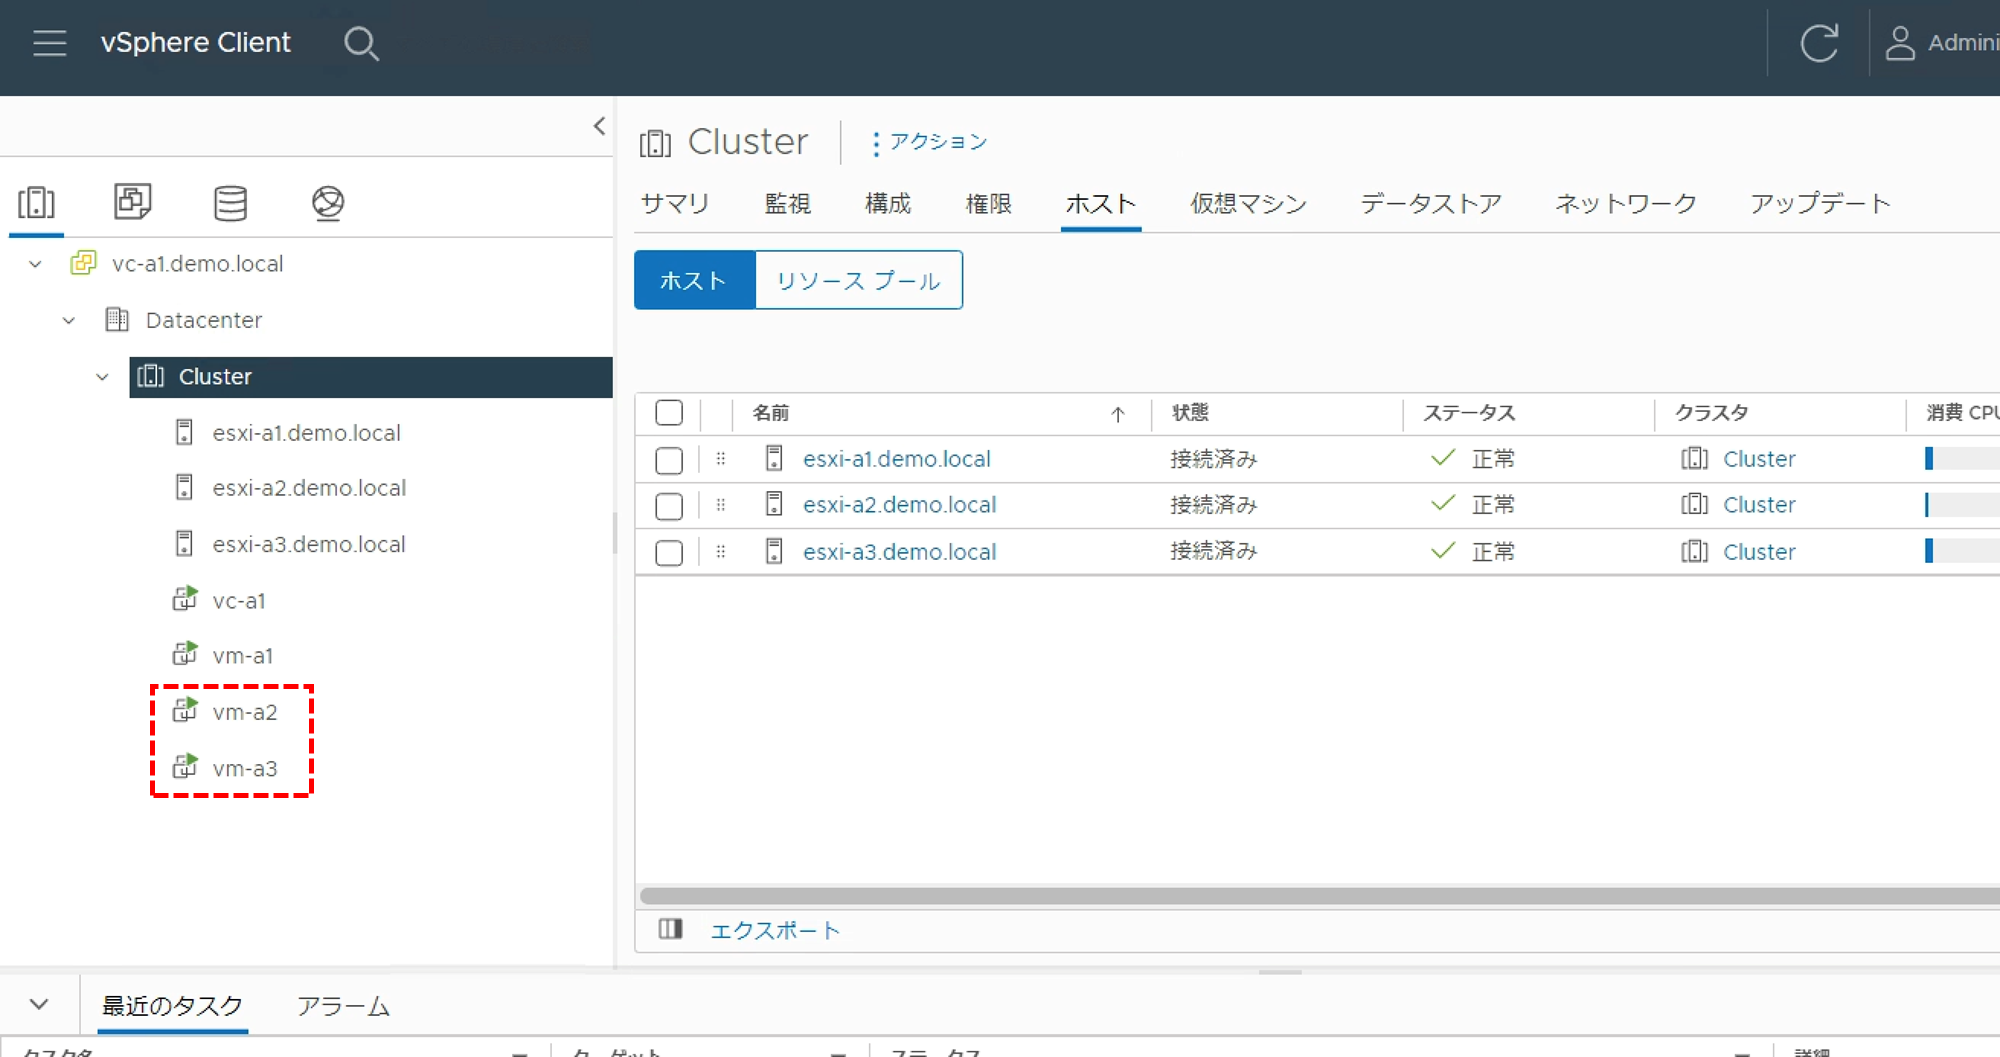Viewport: 2000px width, 1057px height.
Task: Open the ネットワーク tab
Action: (x=1626, y=204)
